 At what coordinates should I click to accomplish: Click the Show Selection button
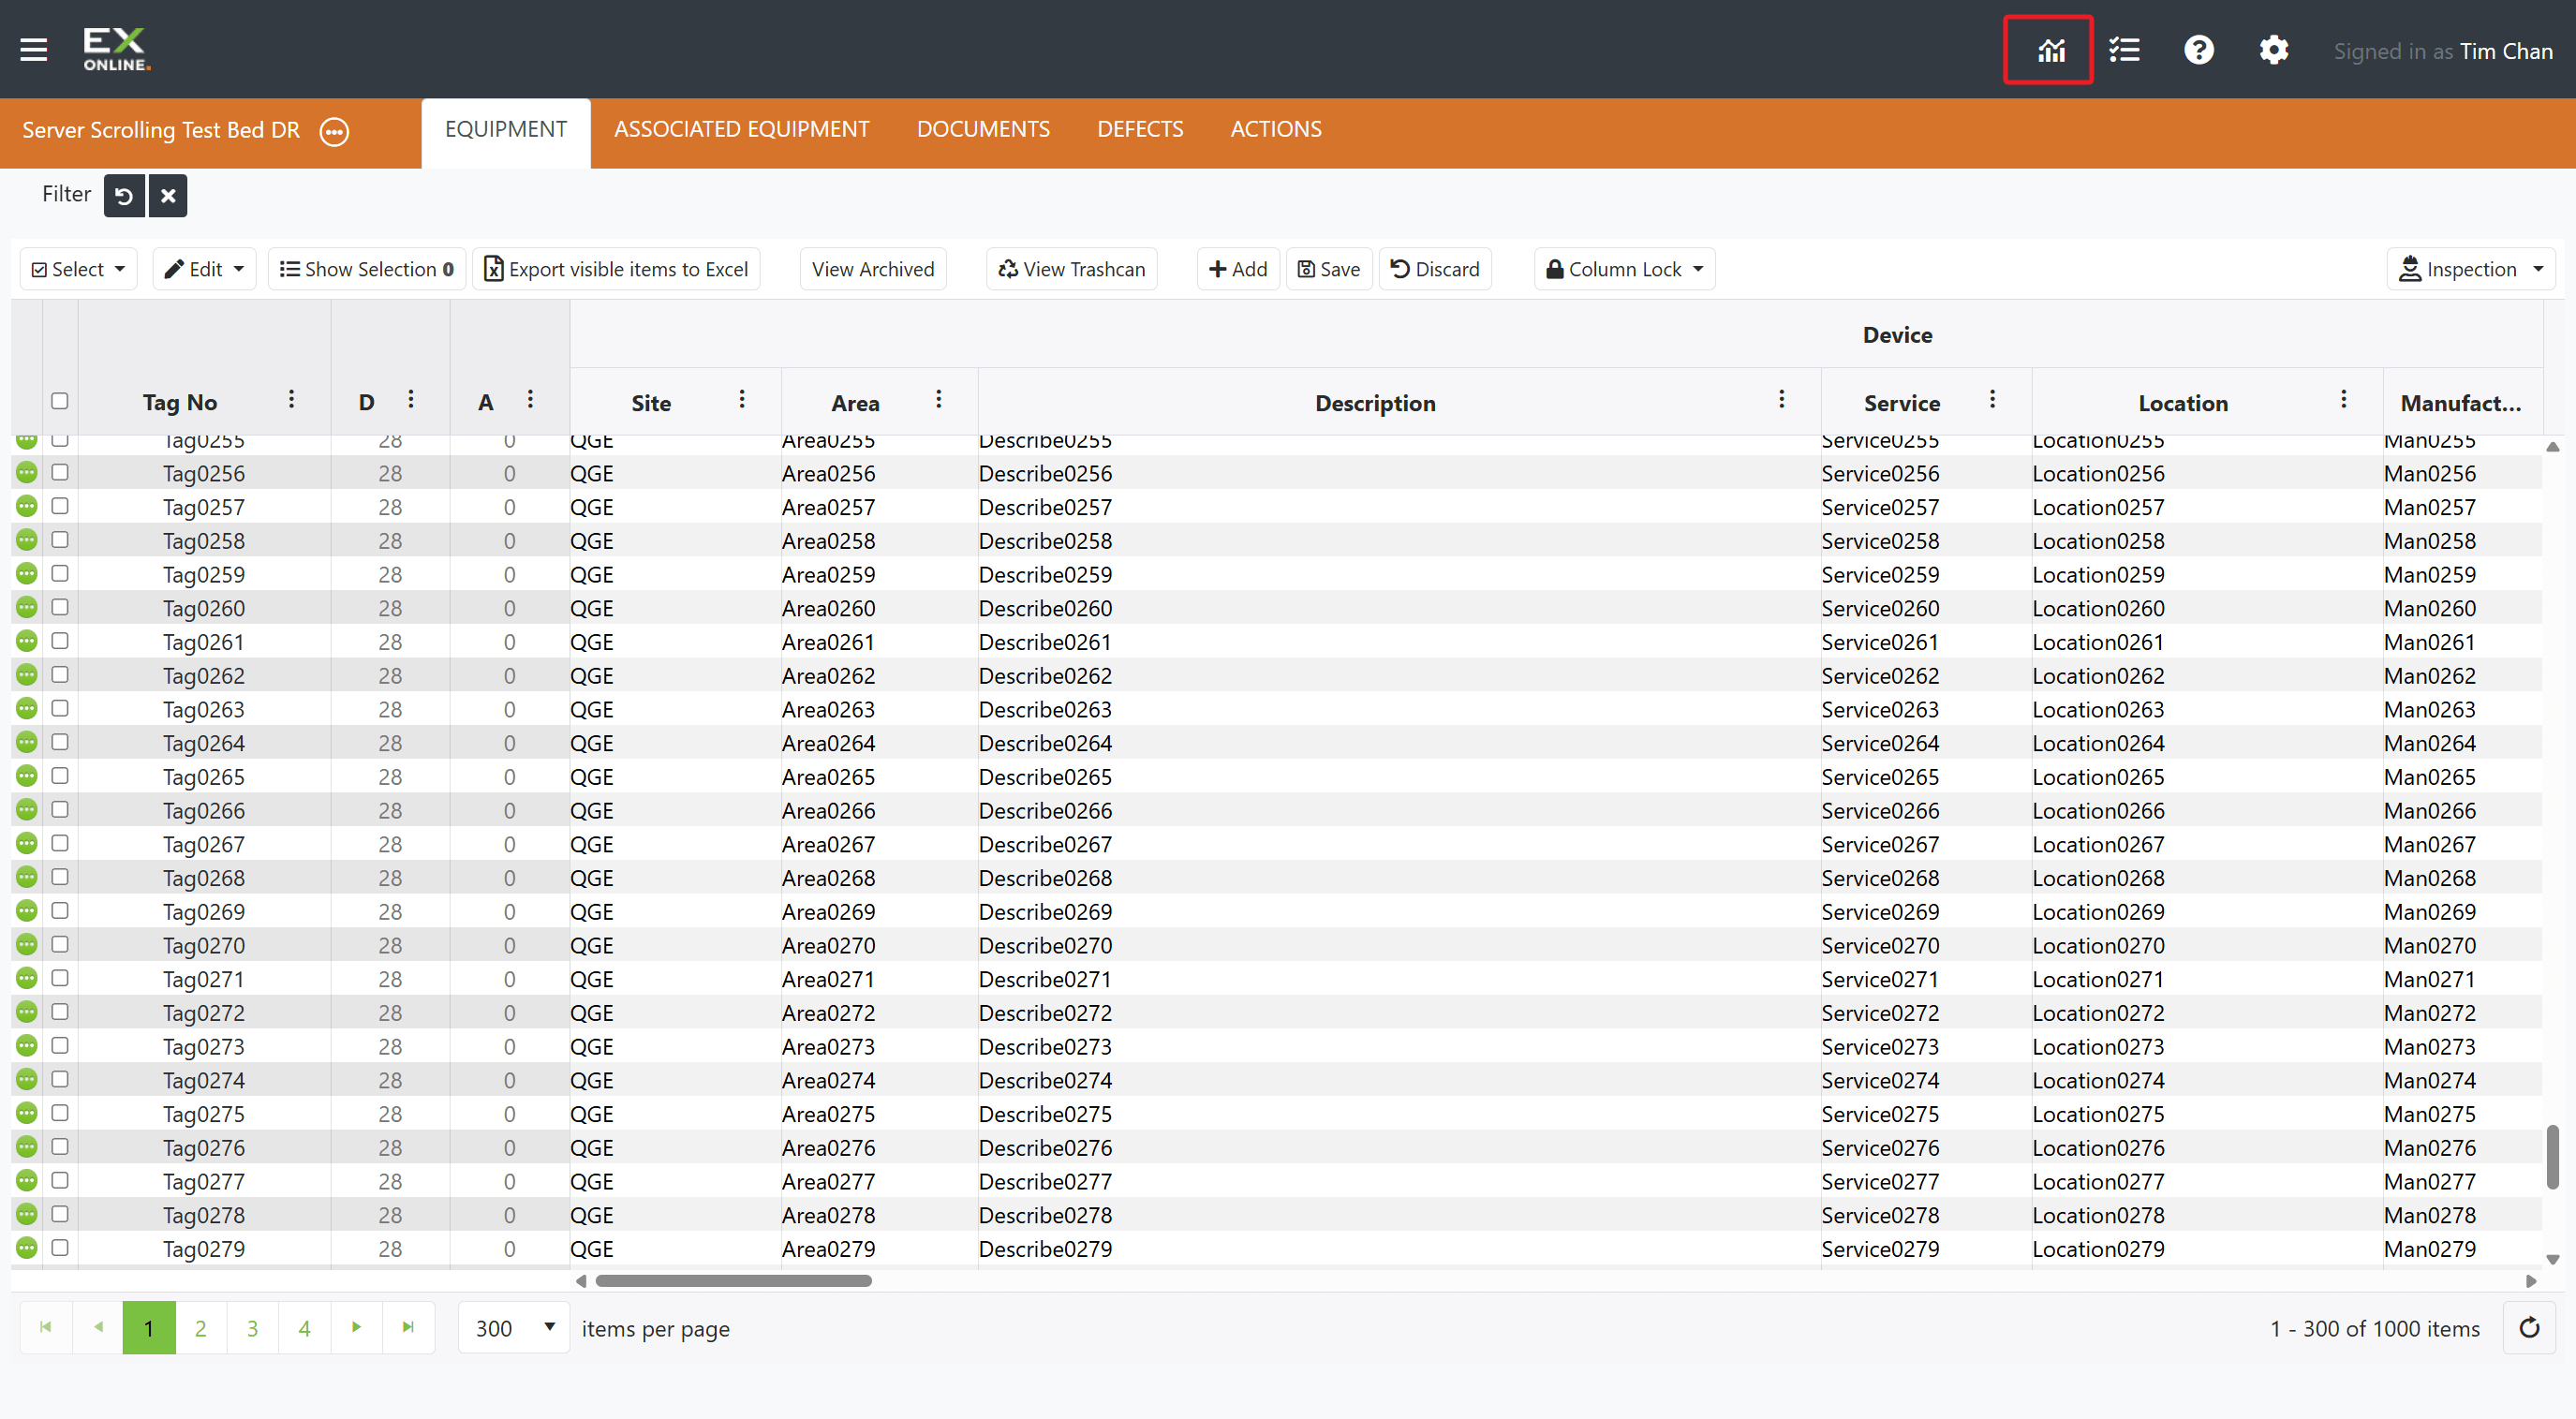(x=367, y=269)
